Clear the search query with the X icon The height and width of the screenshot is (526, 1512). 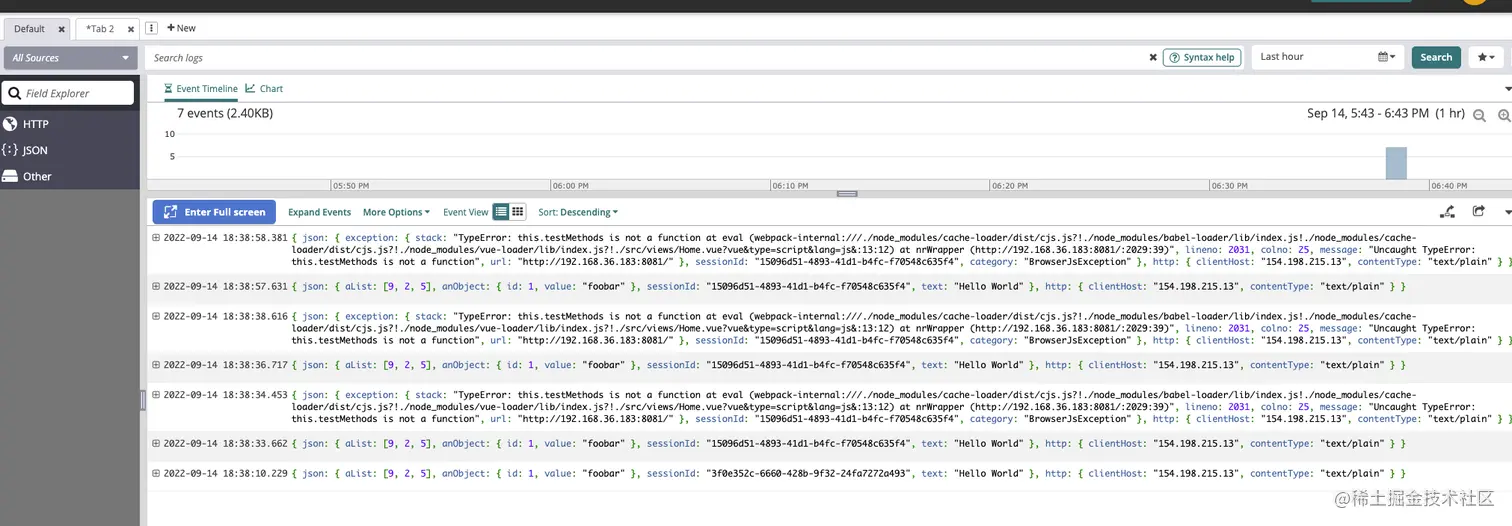click(x=1153, y=58)
